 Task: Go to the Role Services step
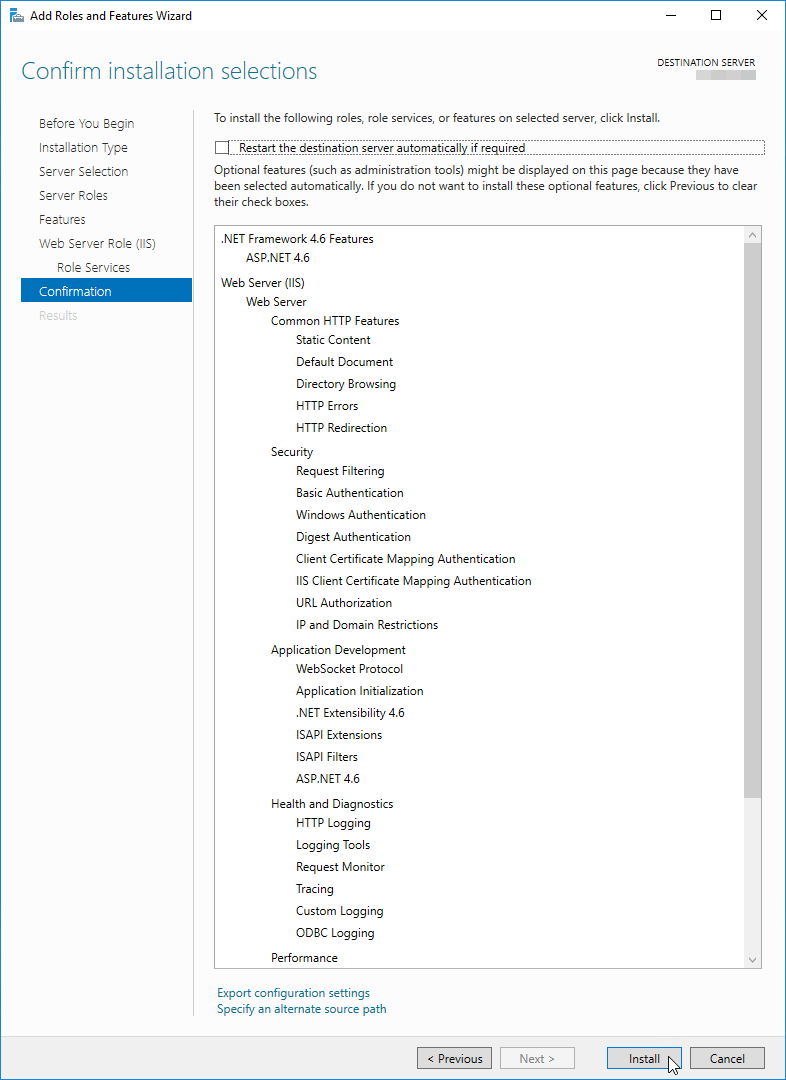[x=94, y=267]
